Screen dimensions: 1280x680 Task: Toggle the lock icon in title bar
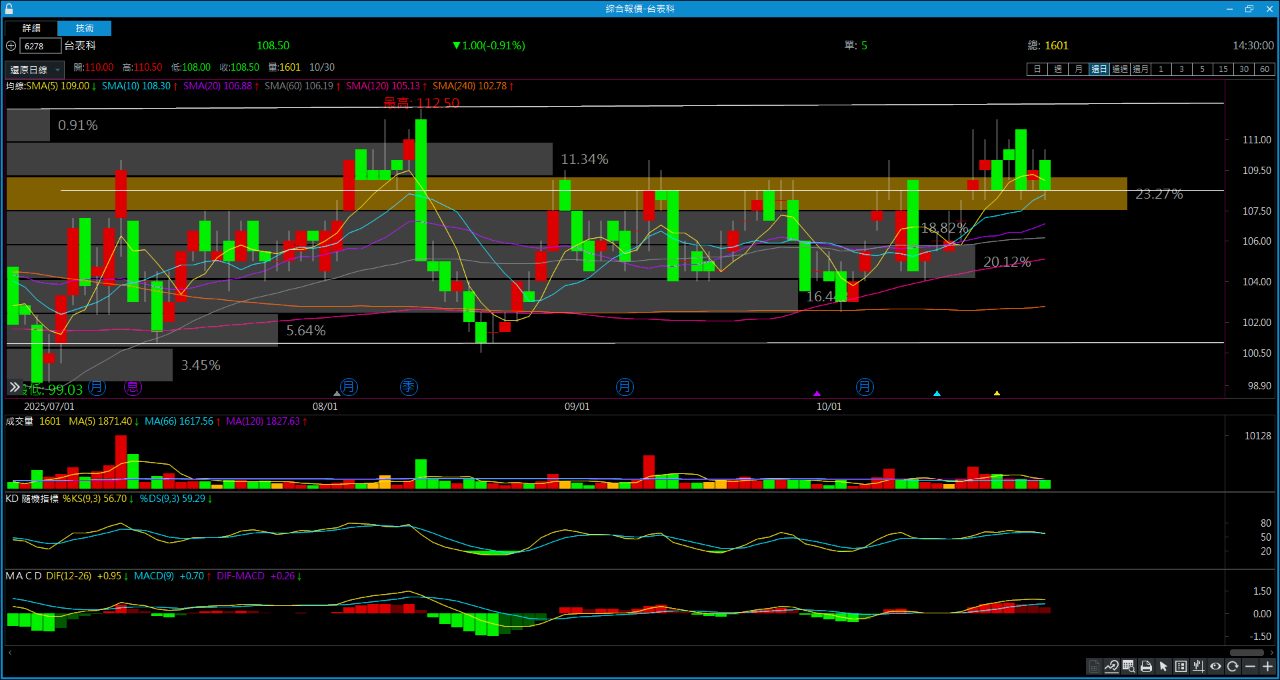(x=9, y=8)
